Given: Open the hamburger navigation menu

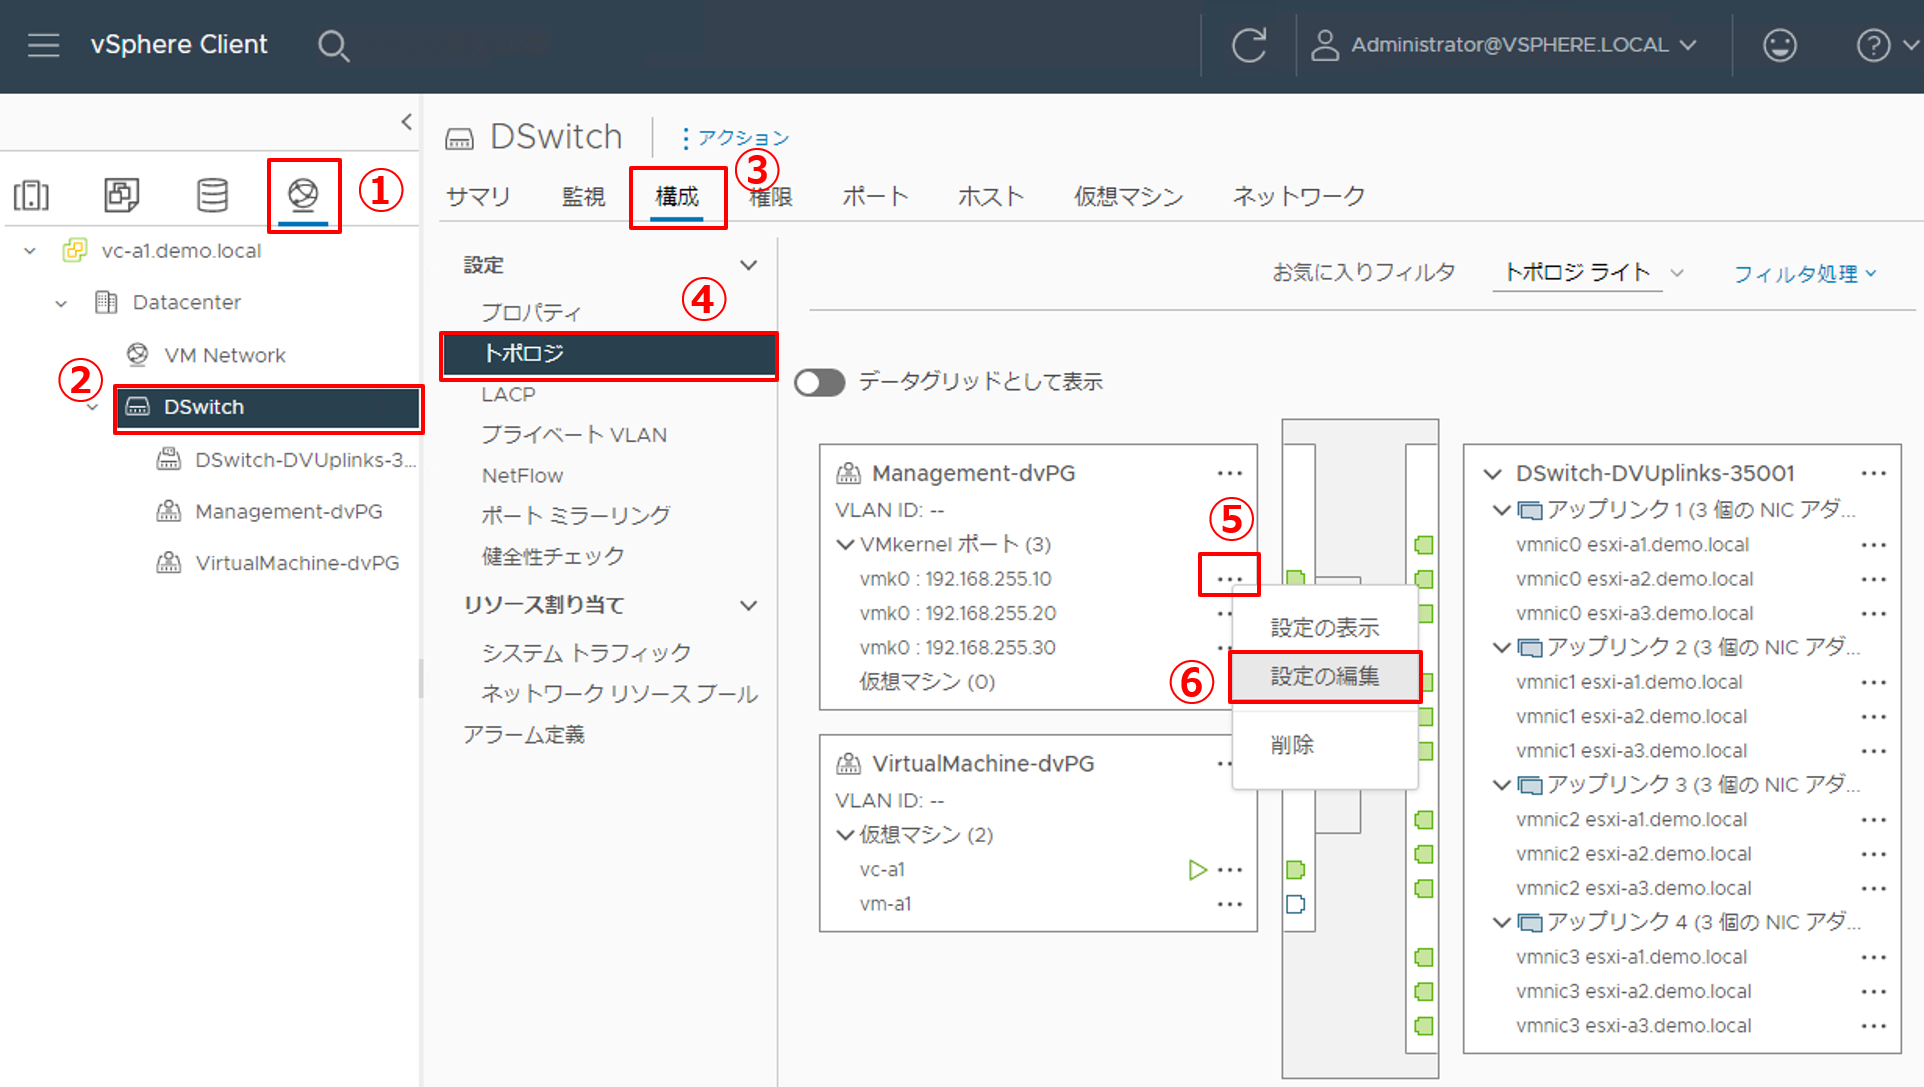Looking at the screenshot, I should pos(43,45).
